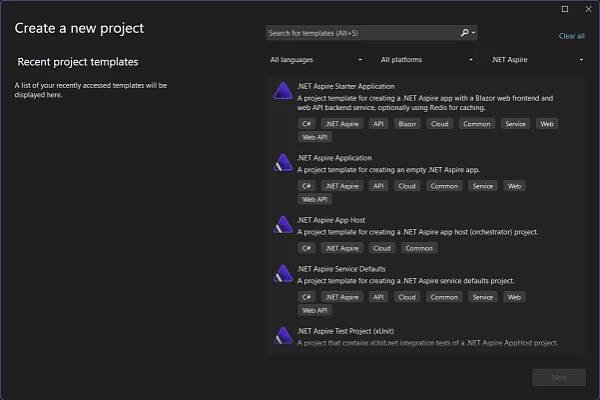The width and height of the screenshot is (600, 400).
Task: Click Common tag on .NET Aspire Application
Action: click(444, 186)
